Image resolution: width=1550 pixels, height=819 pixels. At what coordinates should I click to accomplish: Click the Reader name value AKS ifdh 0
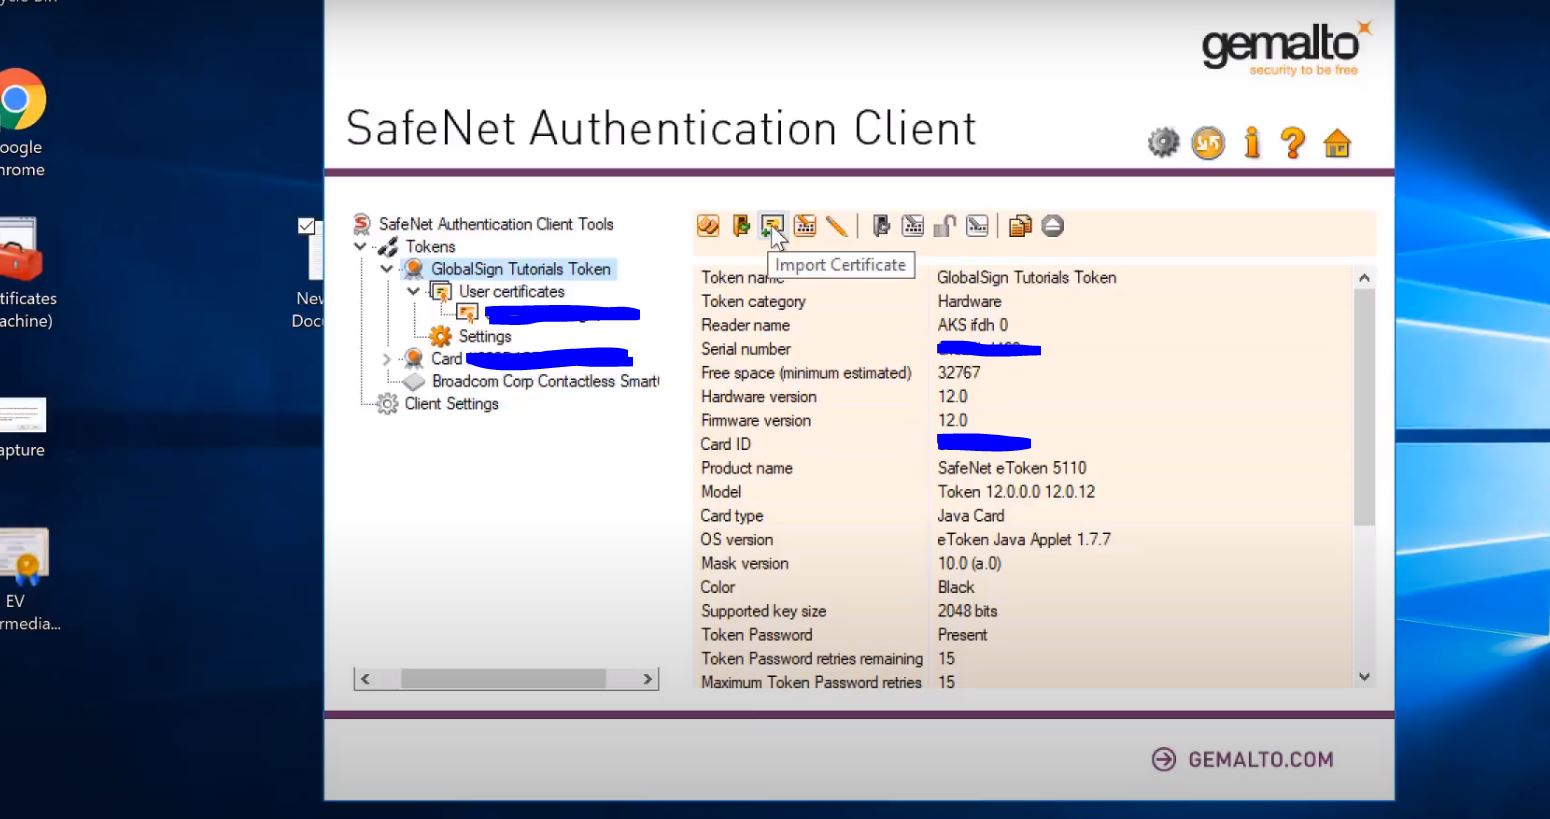pyautogui.click(x=972, y=325)
